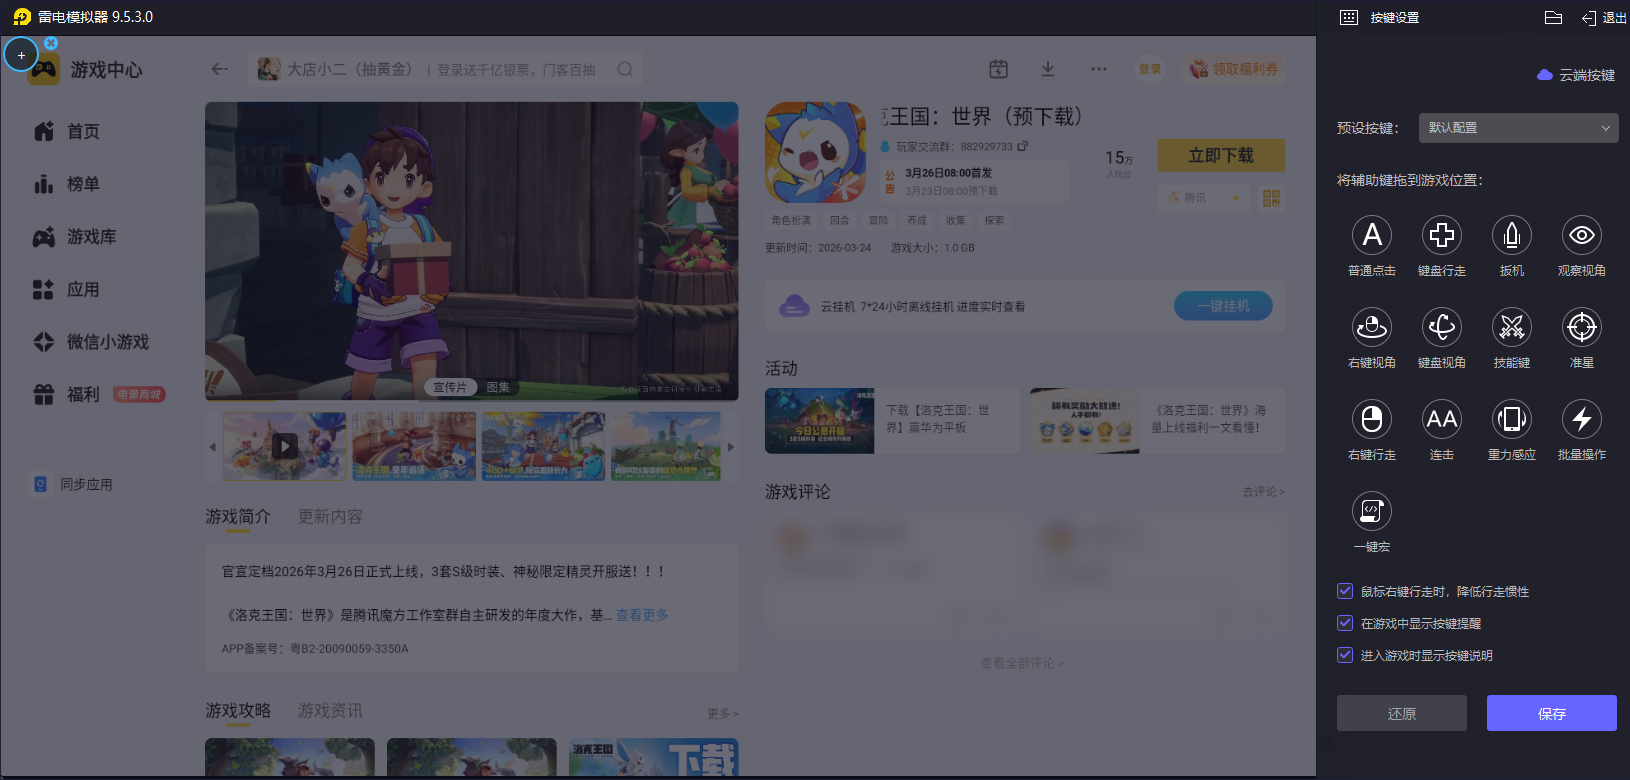Choose the 准星 crosshair icon
The height and width of the screenshot is (780, 1630).
[x=1582, y=327]
